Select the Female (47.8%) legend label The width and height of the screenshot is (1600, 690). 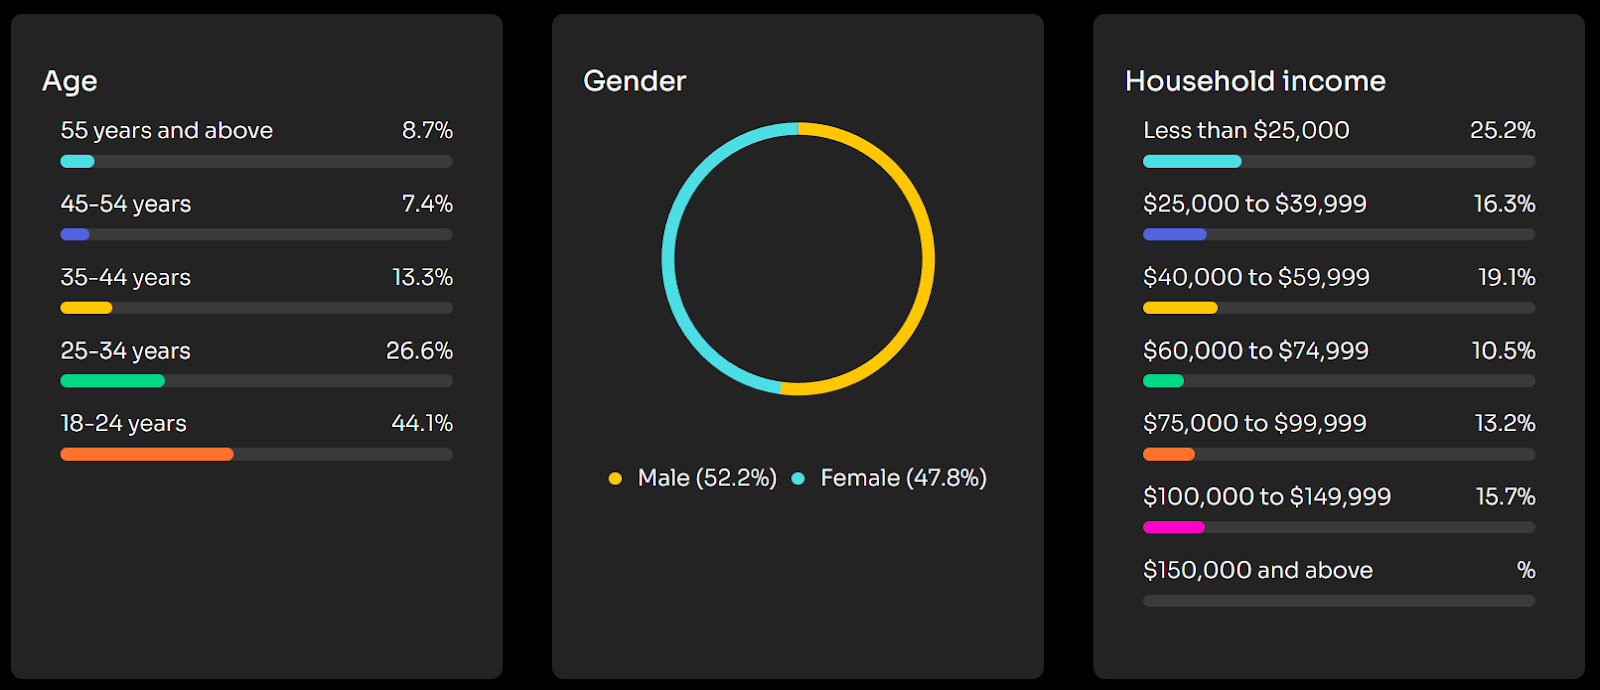903,478
